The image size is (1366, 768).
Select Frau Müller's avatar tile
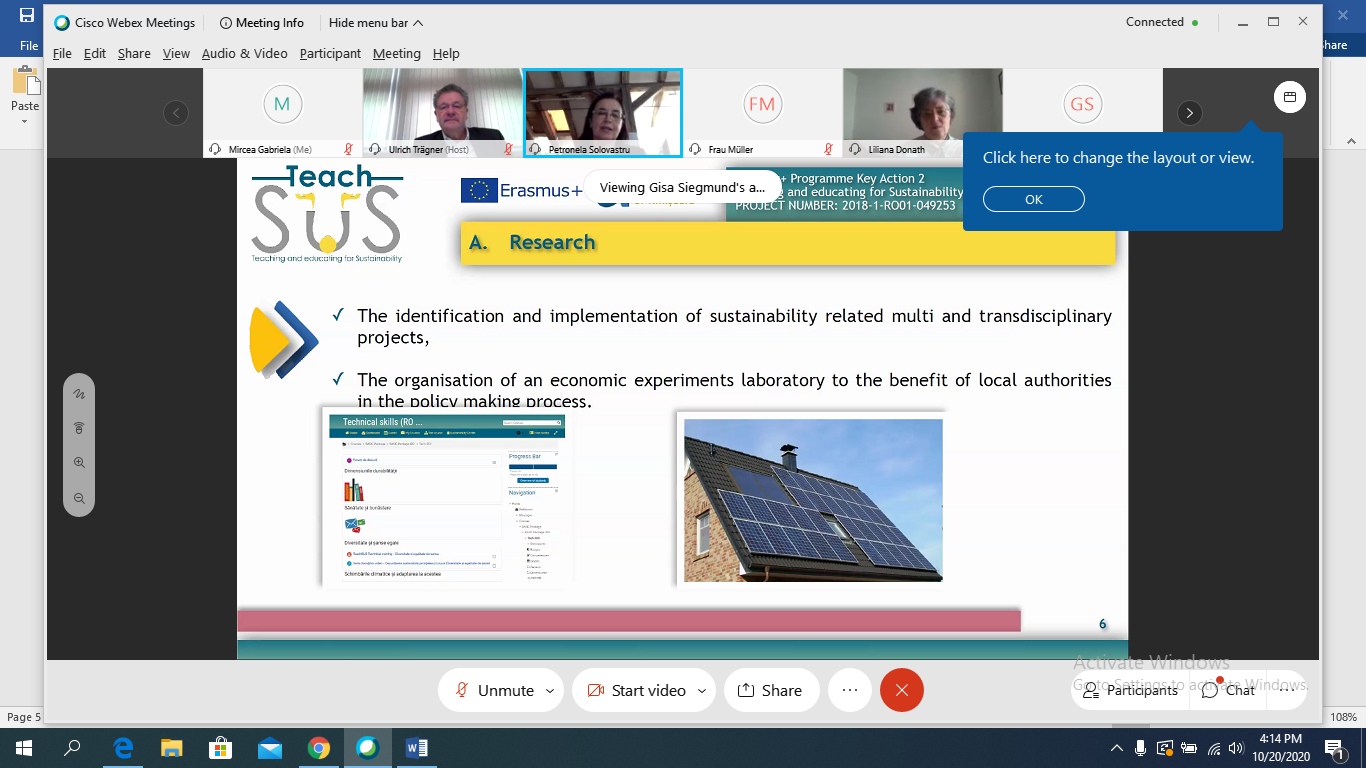762,113
